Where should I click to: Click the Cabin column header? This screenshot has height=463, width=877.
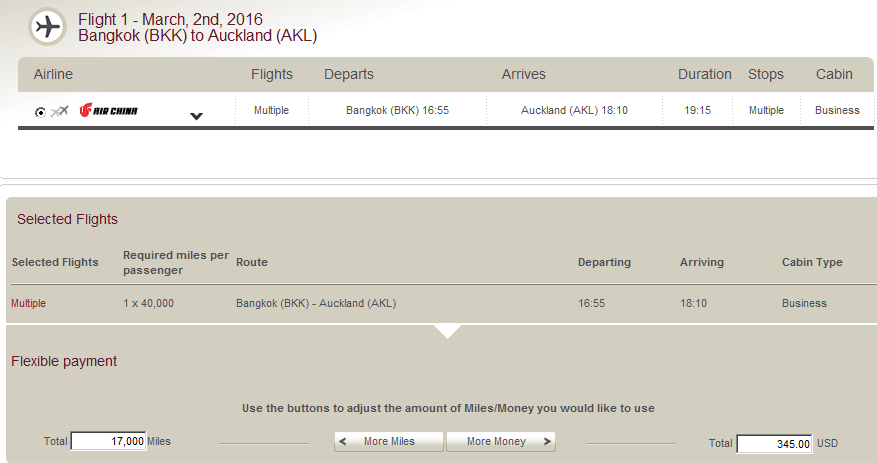click(x=834, y=74)
